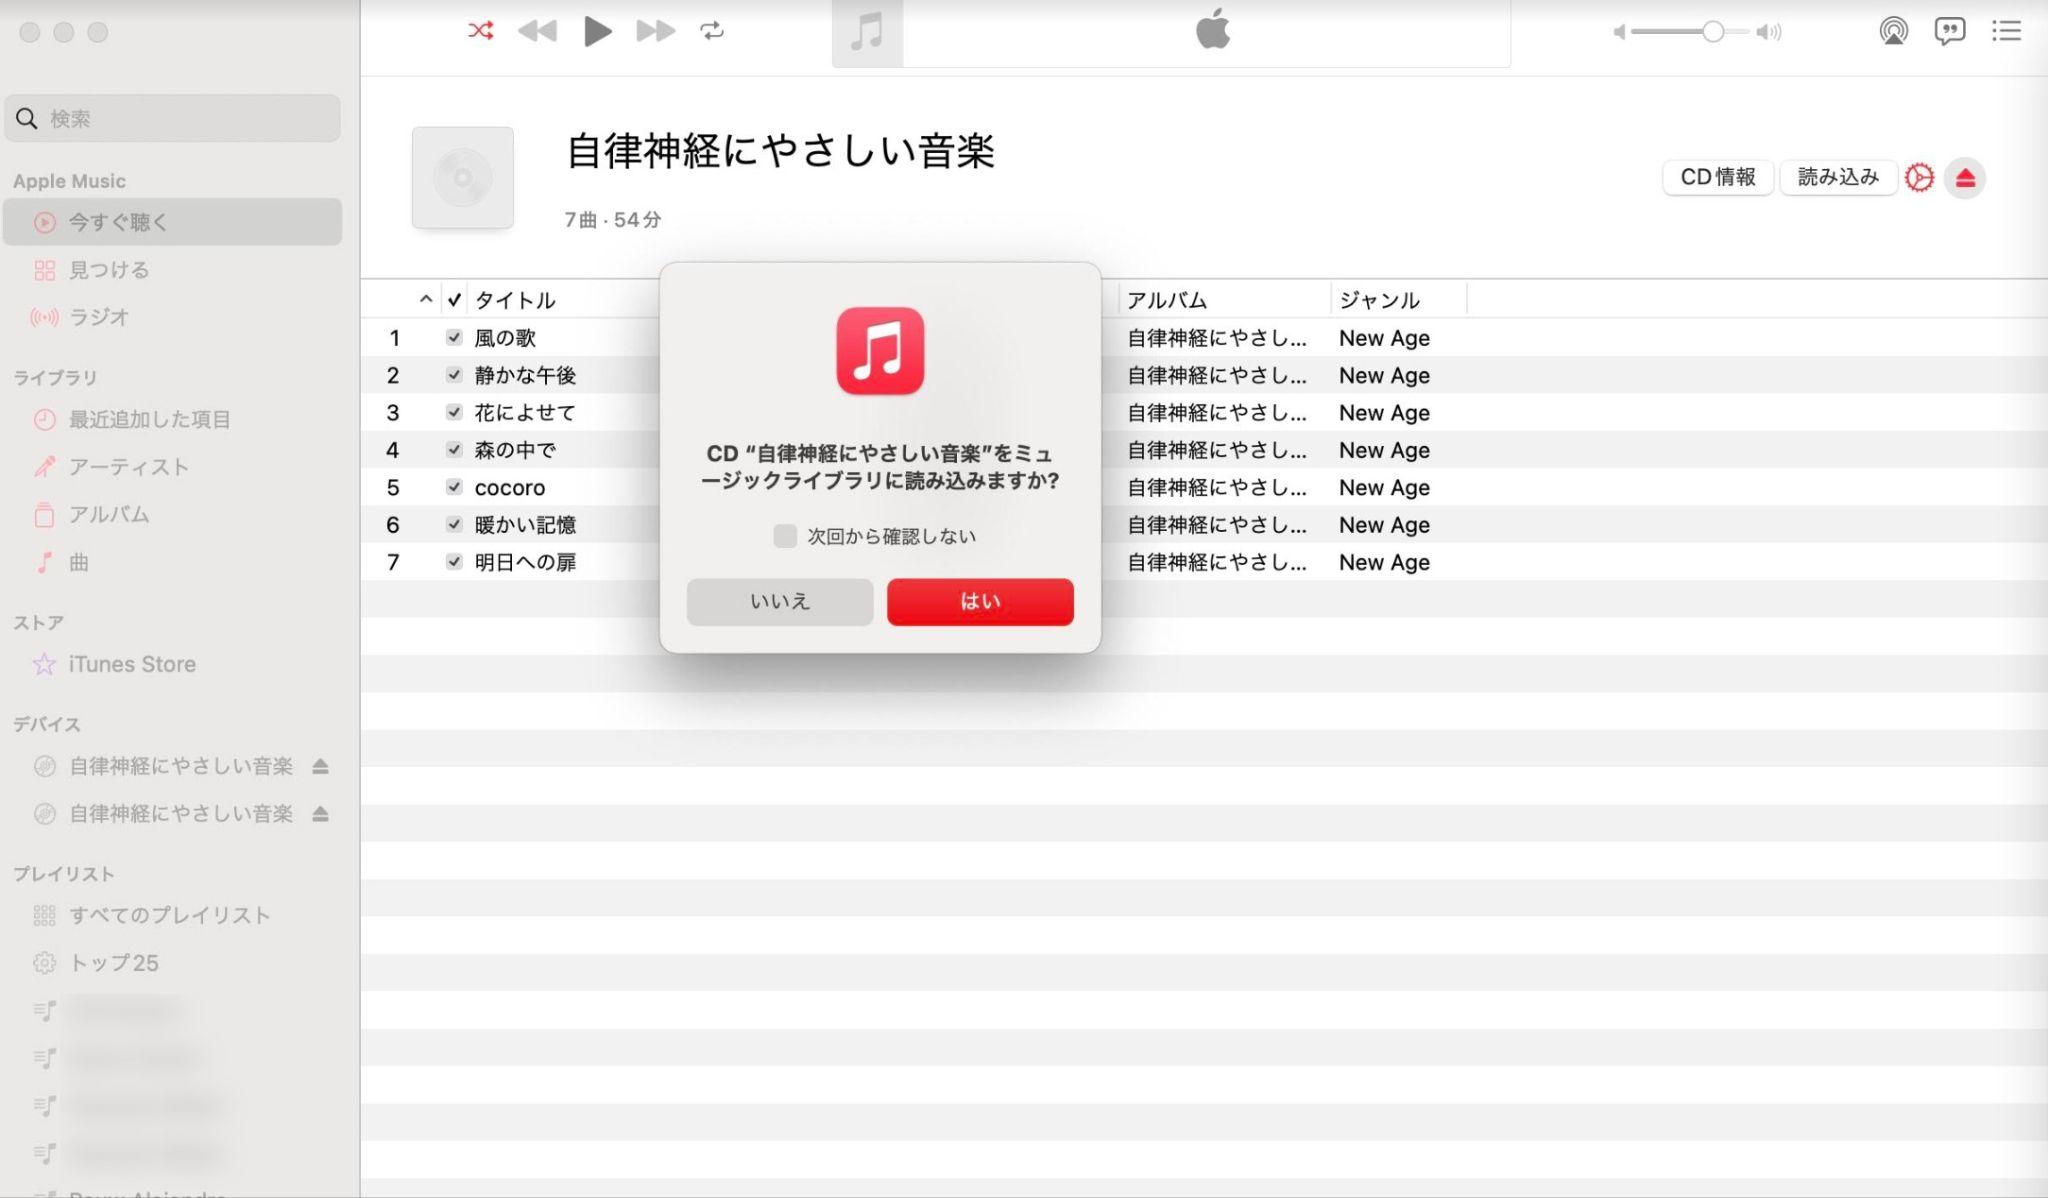Open the CD import settings gear icon
Image resolution: width=2048 pixels, height=1198 pixels.
[1919, 178]
